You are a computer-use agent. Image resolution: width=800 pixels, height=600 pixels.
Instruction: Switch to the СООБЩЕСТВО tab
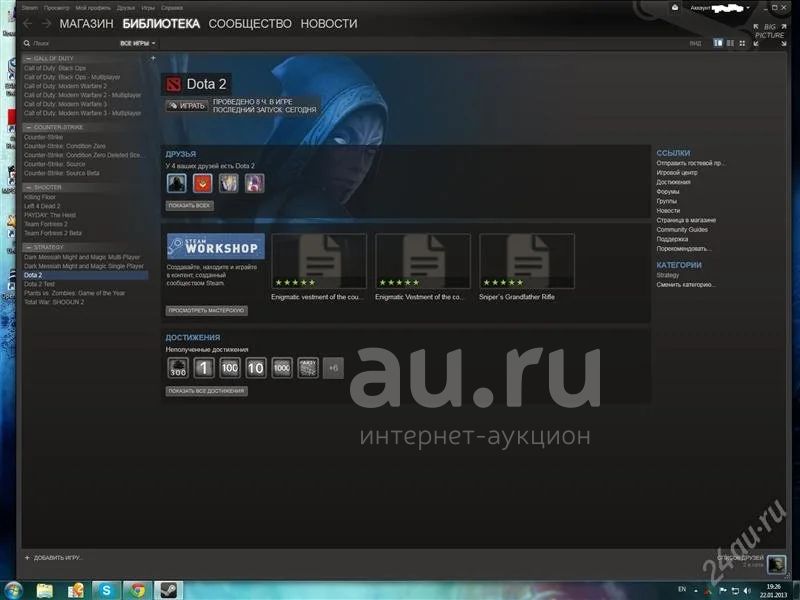pyautogui.click(x=250, y=23)
